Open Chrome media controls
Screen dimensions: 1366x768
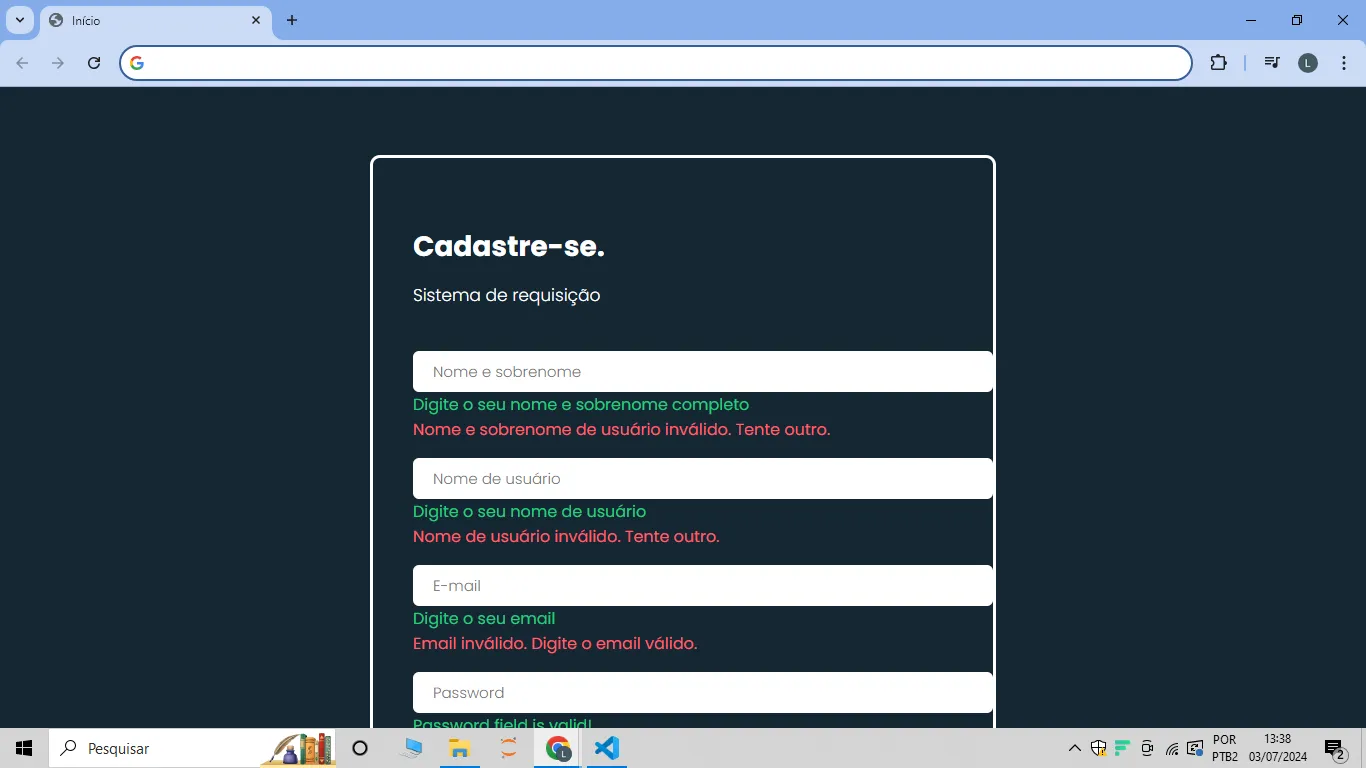pos(1271,63)
